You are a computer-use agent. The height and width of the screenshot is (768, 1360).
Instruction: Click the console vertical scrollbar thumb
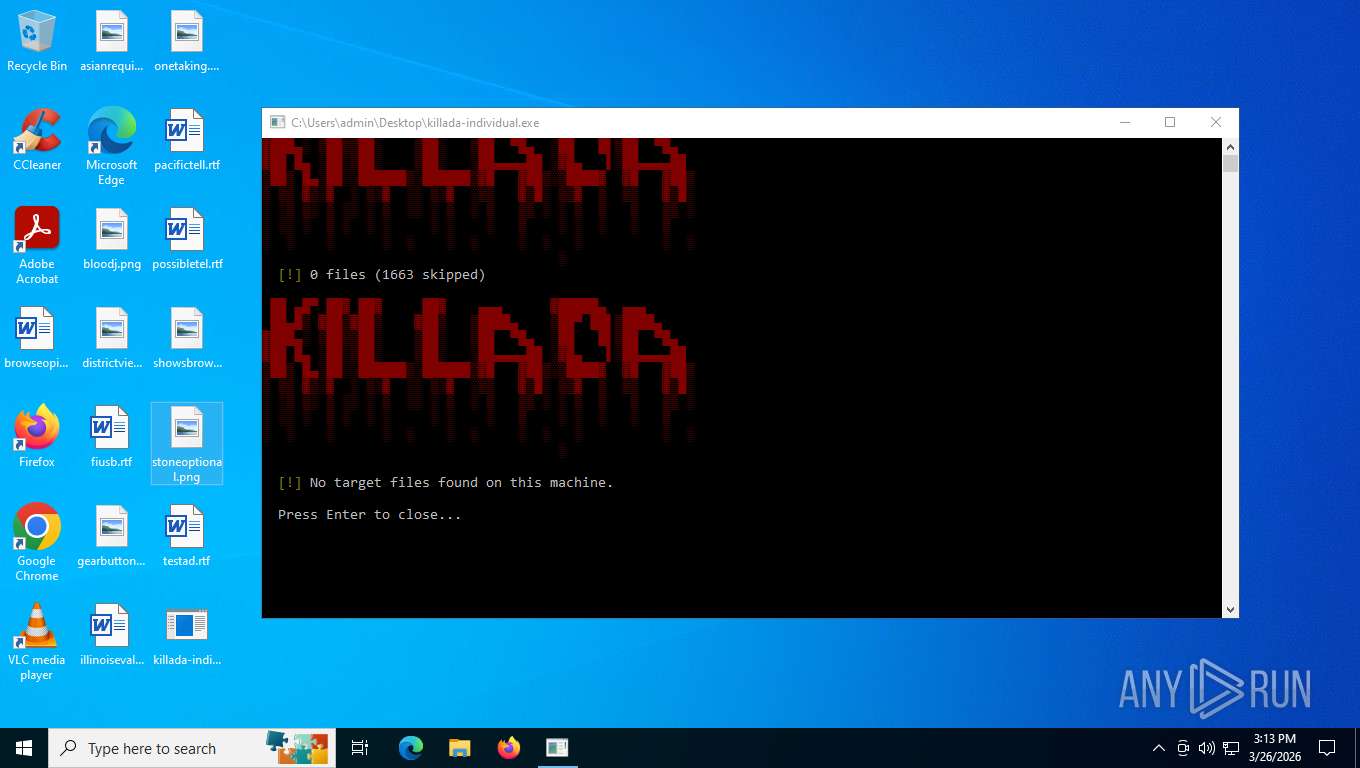1230,164
